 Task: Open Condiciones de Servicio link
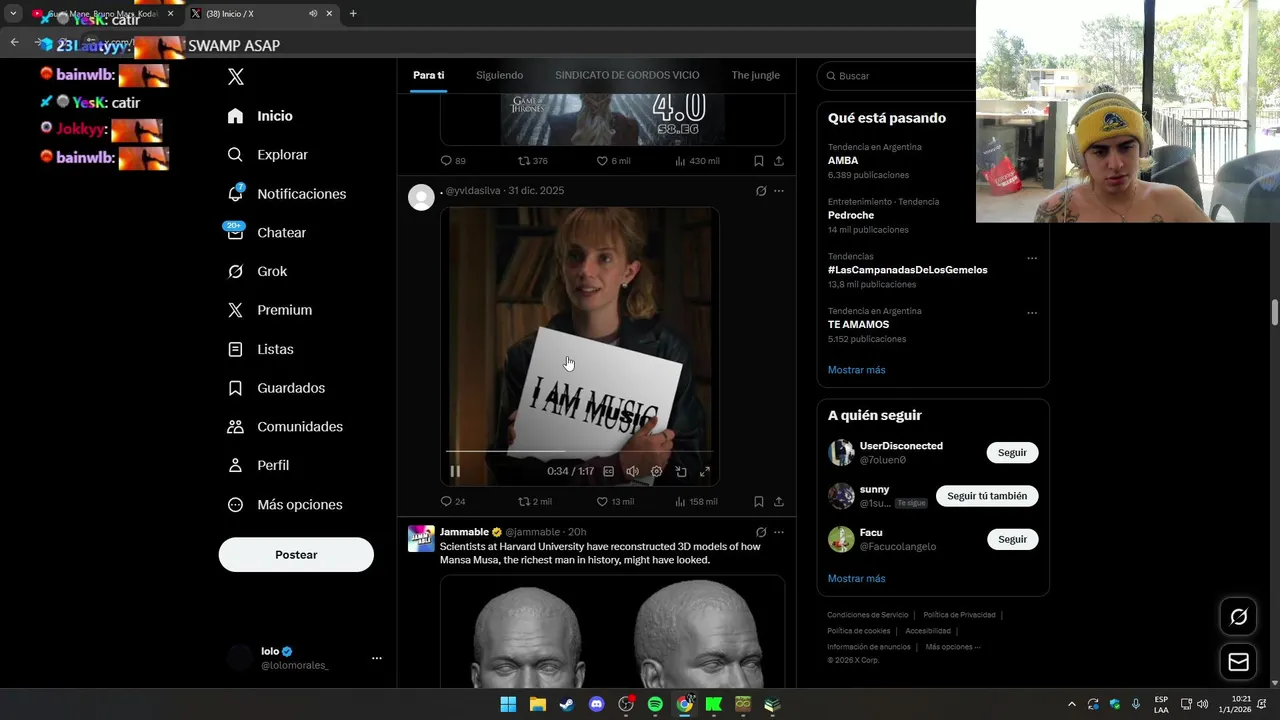(x=867, y=615)
